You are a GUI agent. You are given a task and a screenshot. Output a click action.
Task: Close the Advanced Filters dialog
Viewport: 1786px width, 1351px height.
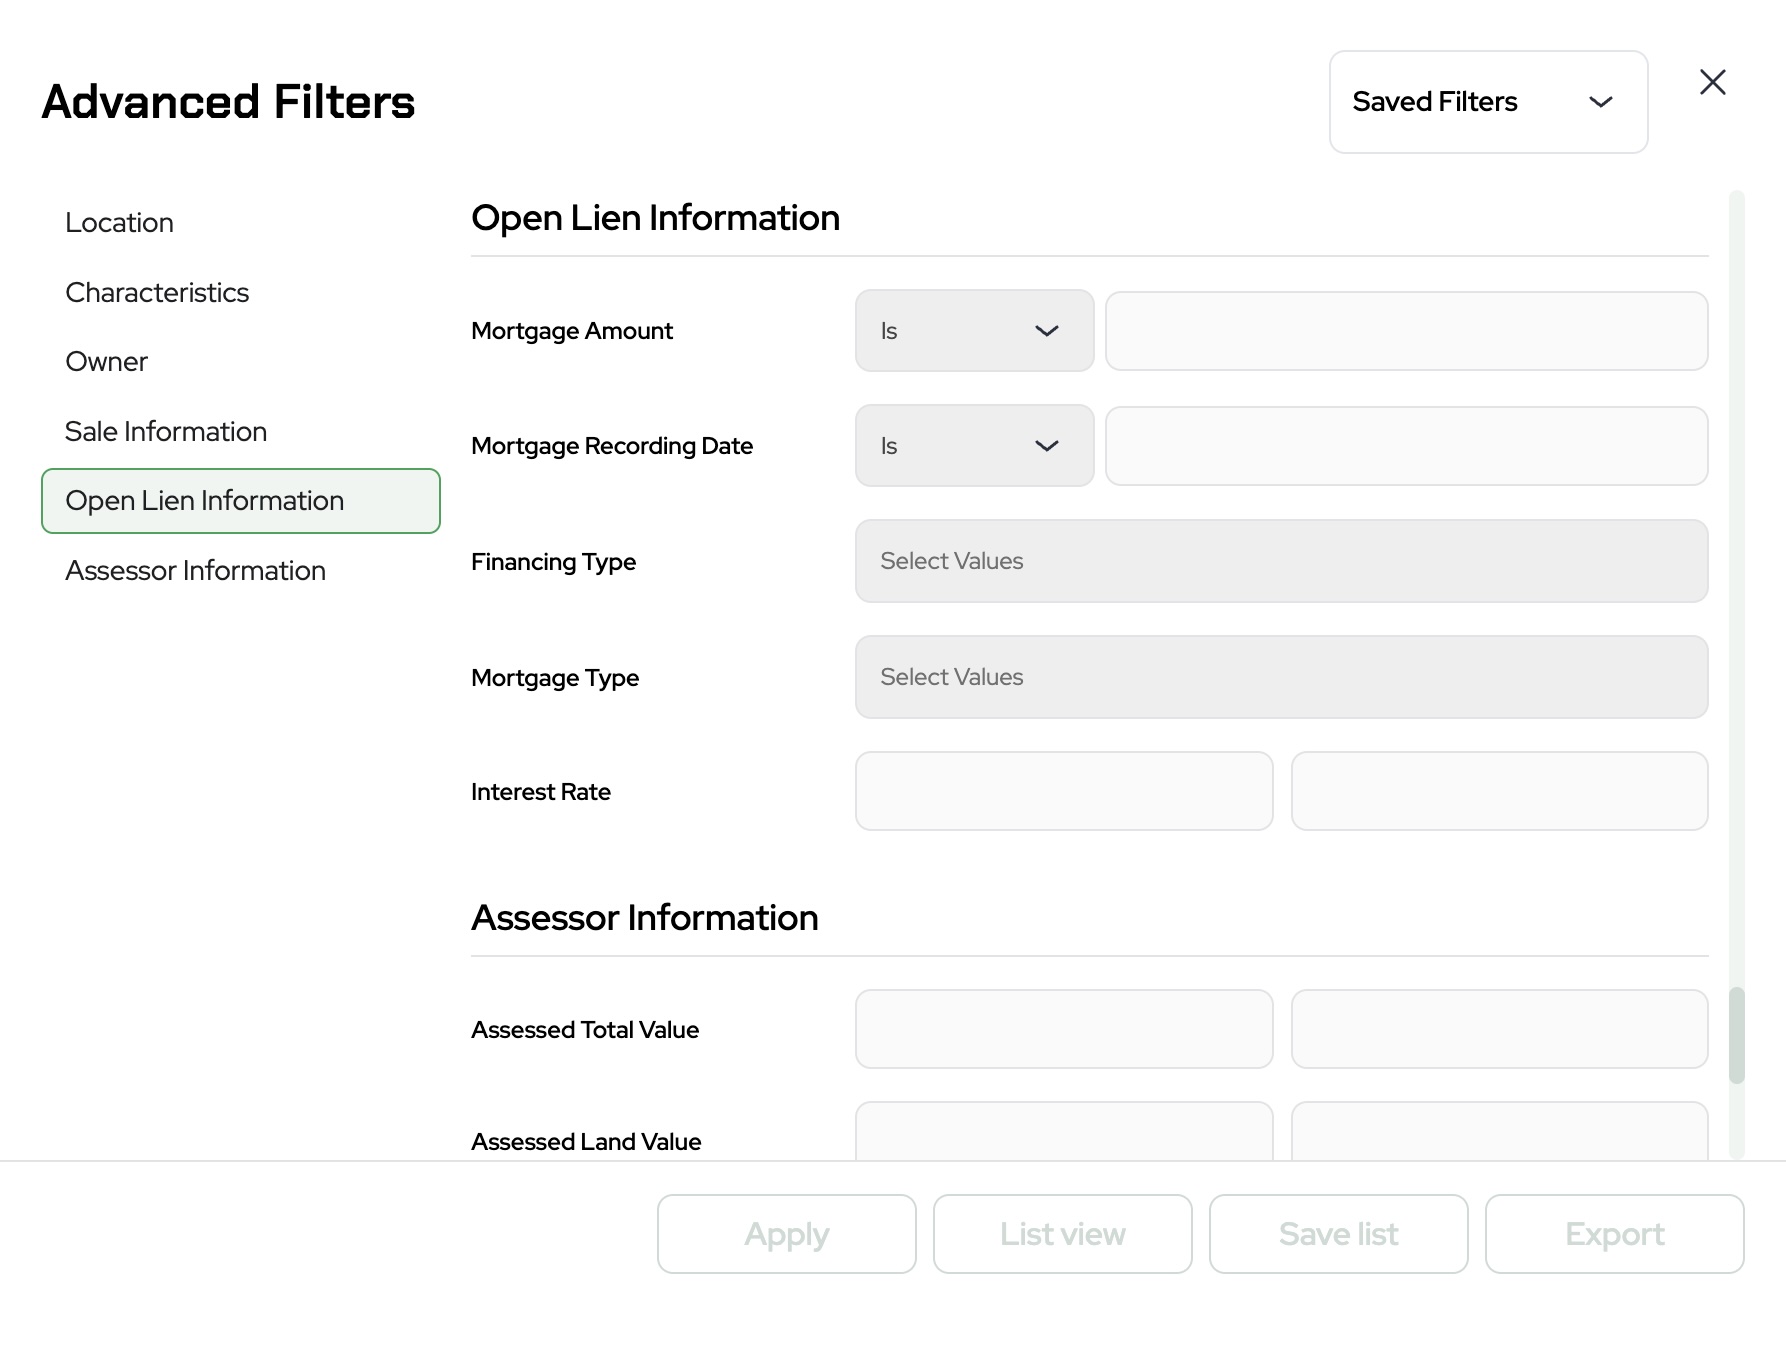pos(1712,82)
